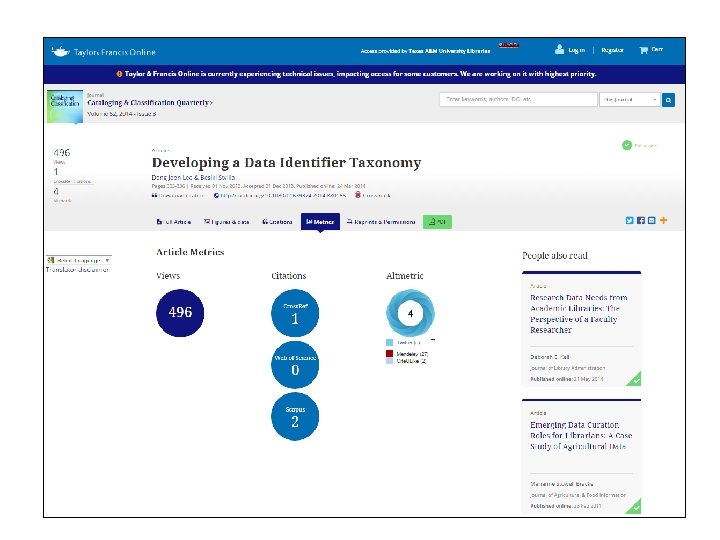Click the Cataloging & Classification journal cover thumbnail
This screenshot has width=720, height=540.
[x=65, y=107]
